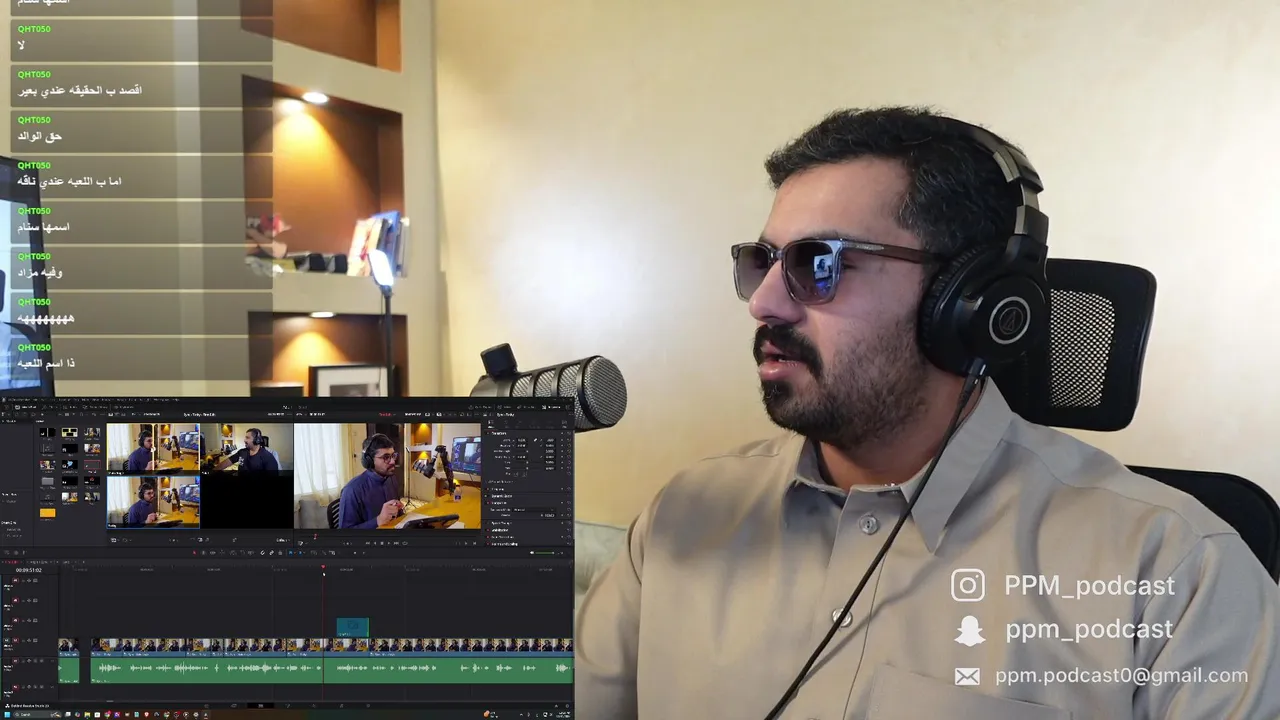Viewport: 1280px width, 720px height.
Task: Disable video track V1
Action: click(36, 640)
